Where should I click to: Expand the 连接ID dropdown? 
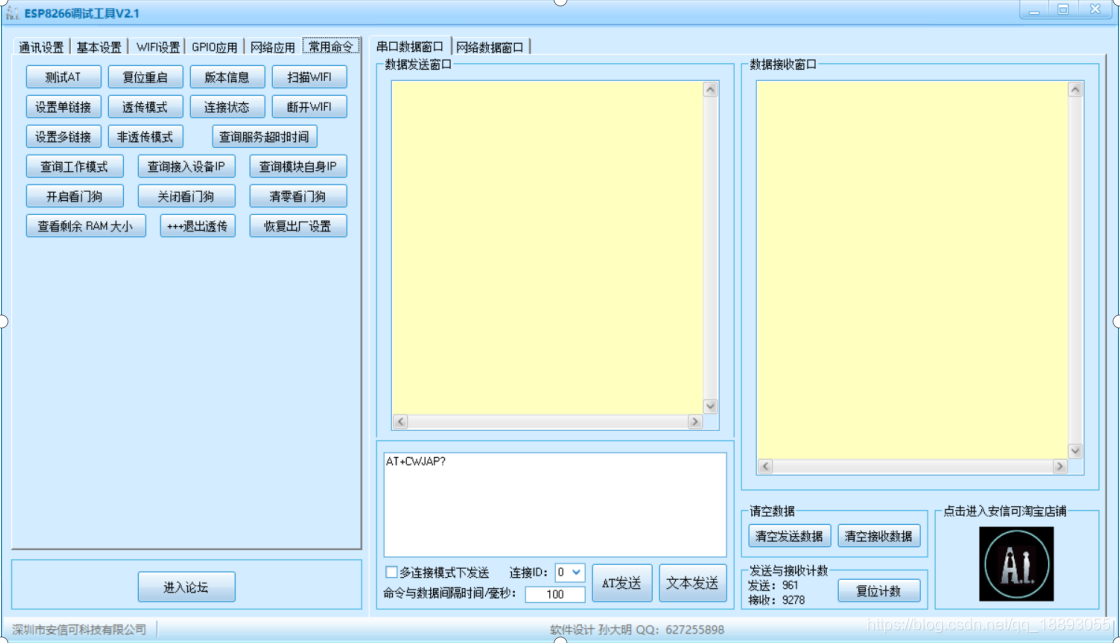576,572
